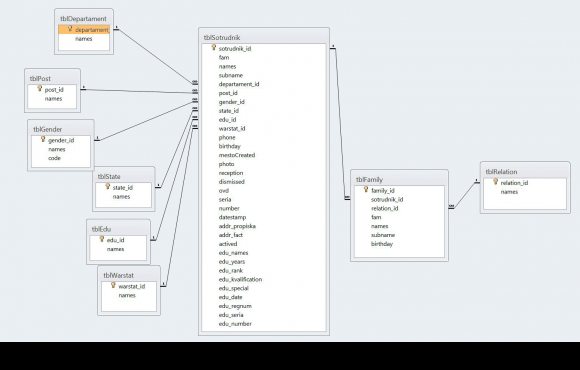Click the key icon beside state_id
Screen dimensions: 580x370
(x=108, y=186)
